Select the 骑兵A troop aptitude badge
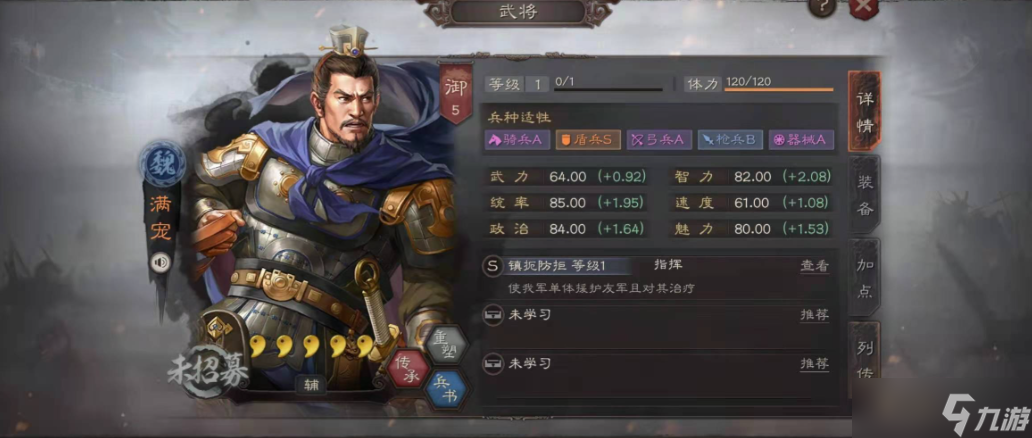This screenshot has height=438, width=1032. 517,140
